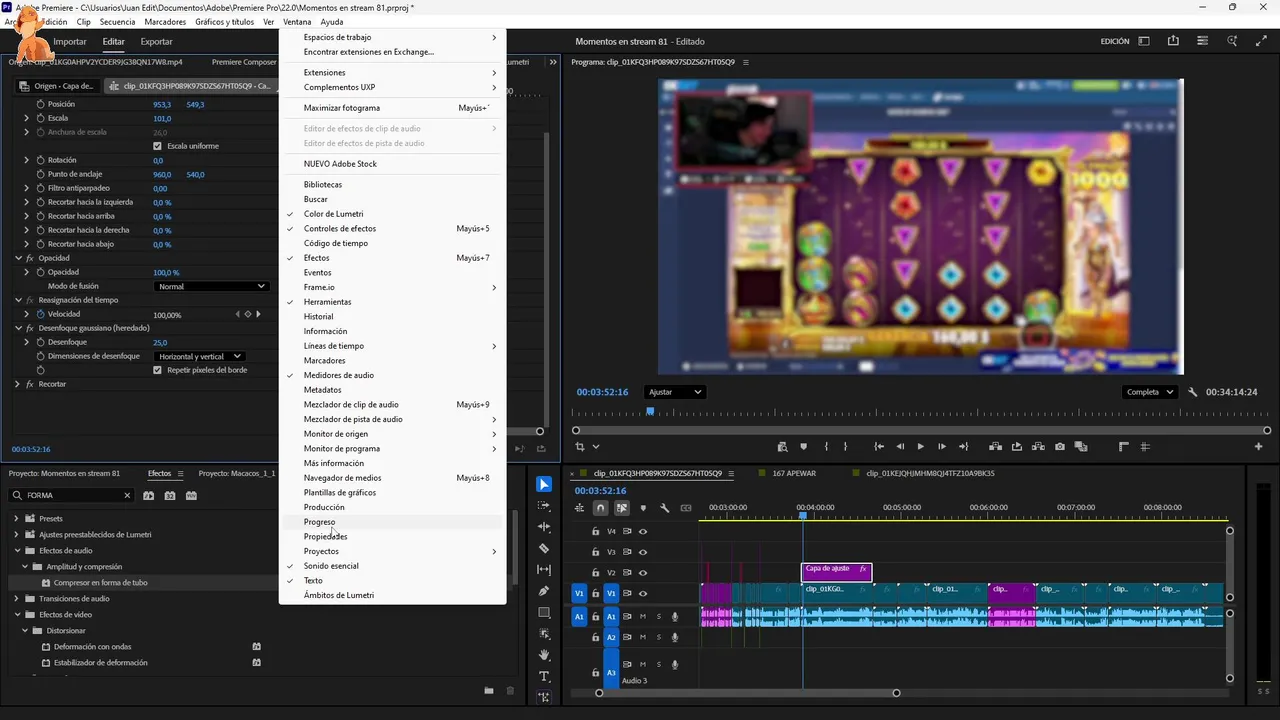Select the Rectangle tool
The height and width of the screenshot is (720, 1280).
click(544, 613)
